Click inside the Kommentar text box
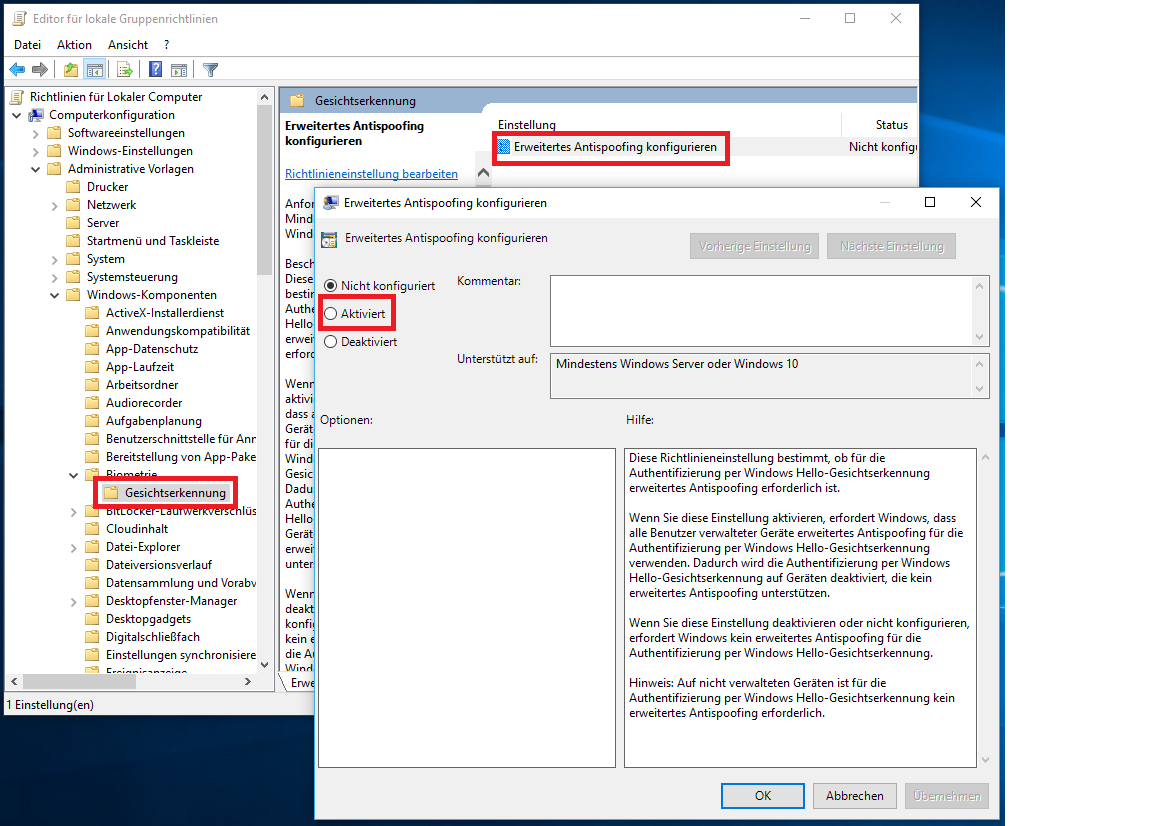Image resolution: width=1152 pixels, height=826 pixels. 761,311
